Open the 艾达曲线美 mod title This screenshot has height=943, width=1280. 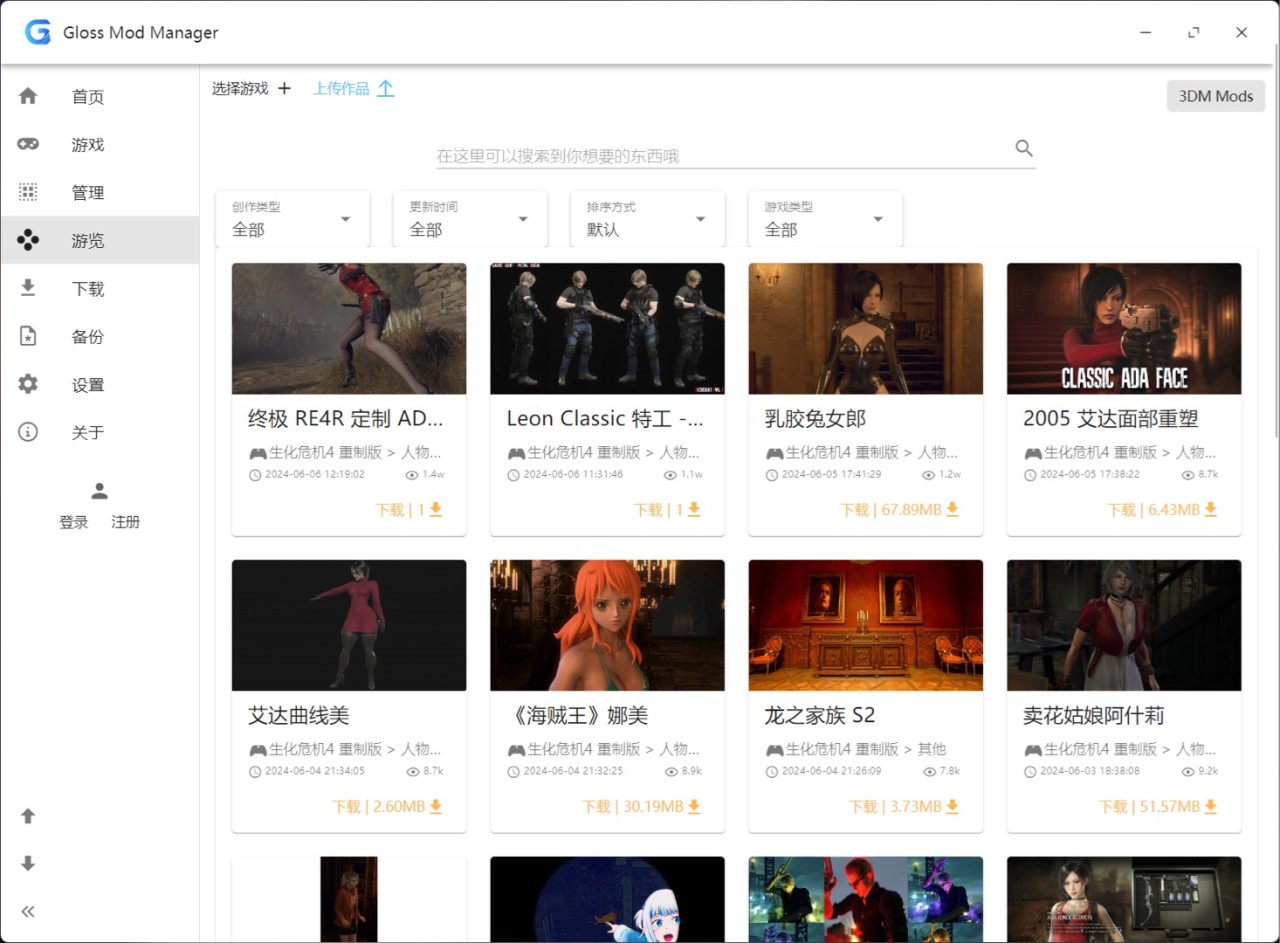tap(298, 716)
